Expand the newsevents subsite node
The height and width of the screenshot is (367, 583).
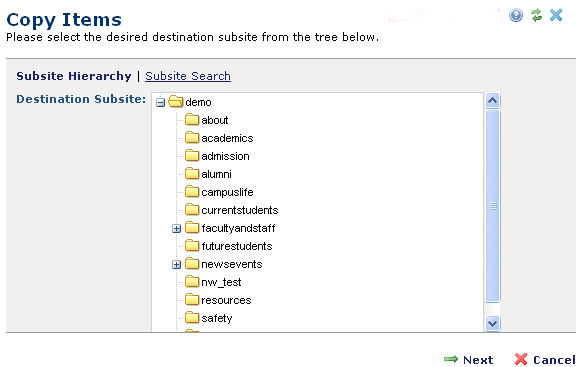(176, 264)
